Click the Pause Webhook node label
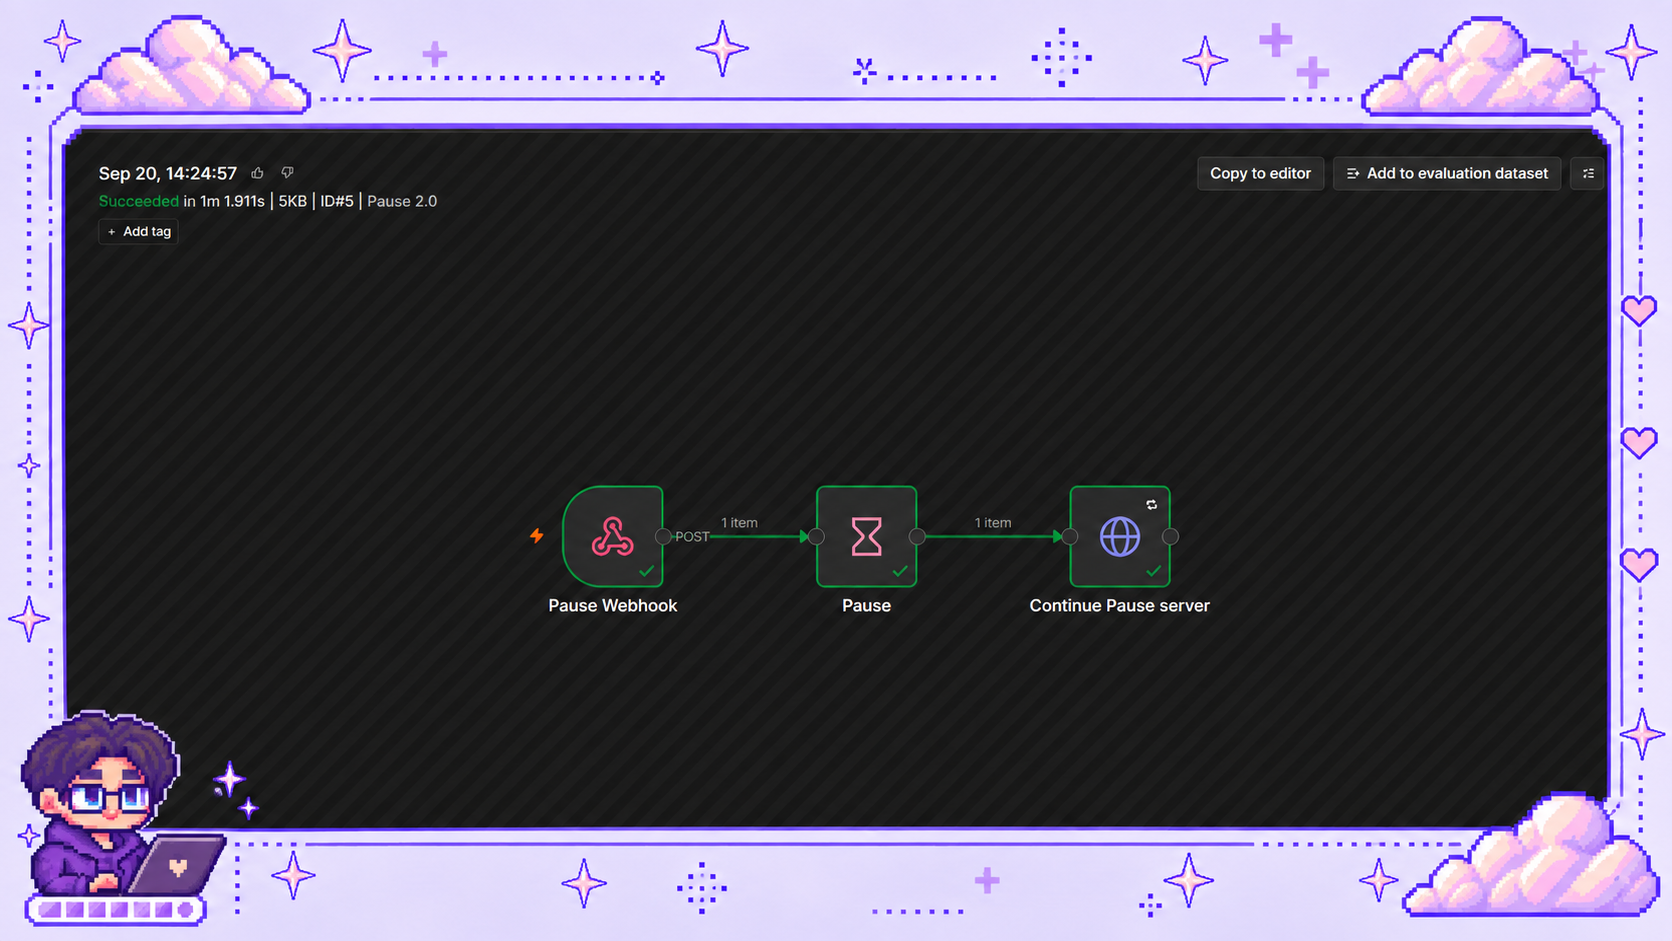The image size is (1672, 941). point(613,606)
